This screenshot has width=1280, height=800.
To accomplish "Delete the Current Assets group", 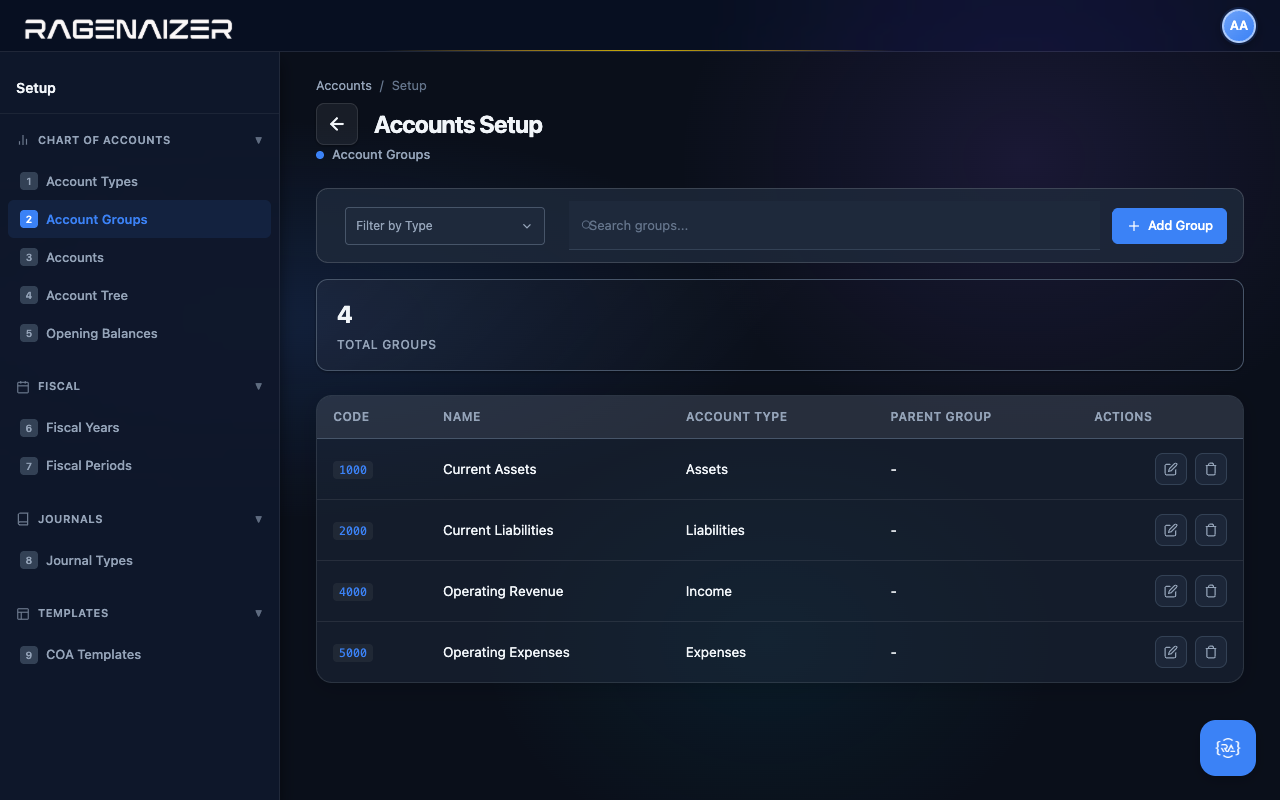I will click(x=1211, y=469).
